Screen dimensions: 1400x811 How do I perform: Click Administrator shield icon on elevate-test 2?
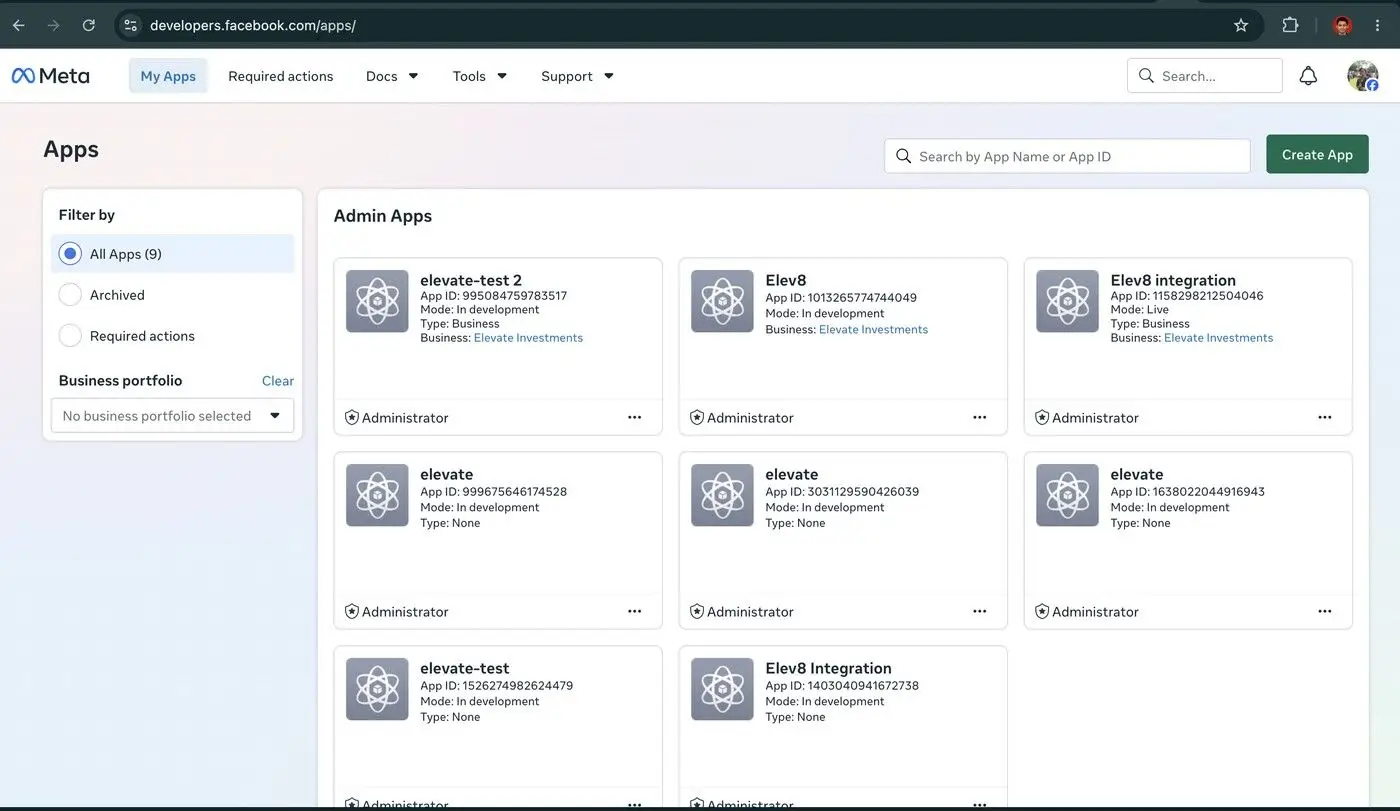click(x=352, y=417)
